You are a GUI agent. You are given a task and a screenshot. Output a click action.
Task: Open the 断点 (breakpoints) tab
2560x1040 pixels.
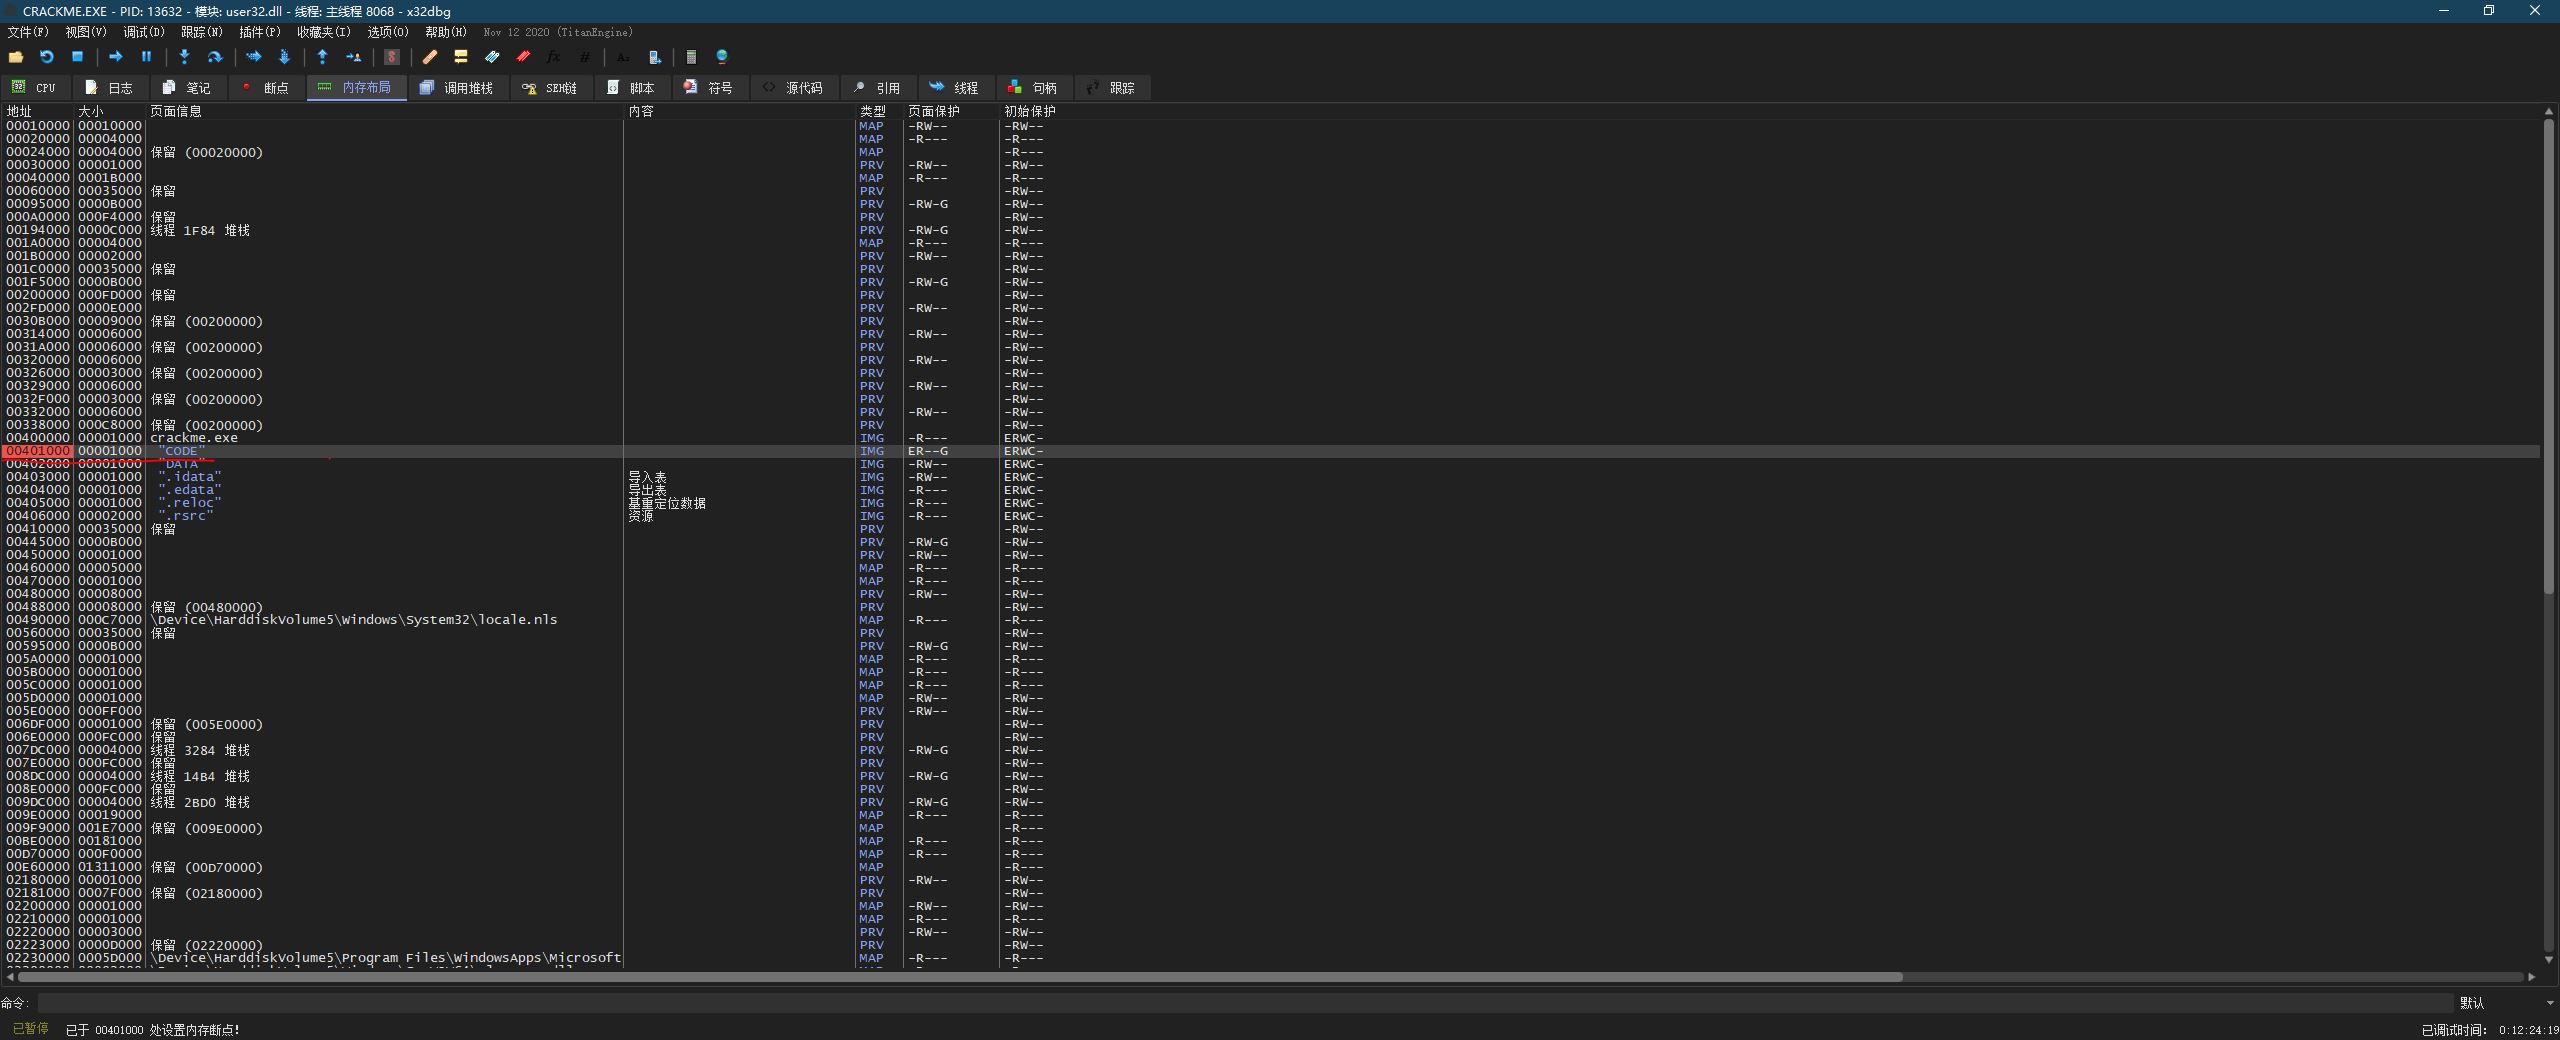coord(266,88)
